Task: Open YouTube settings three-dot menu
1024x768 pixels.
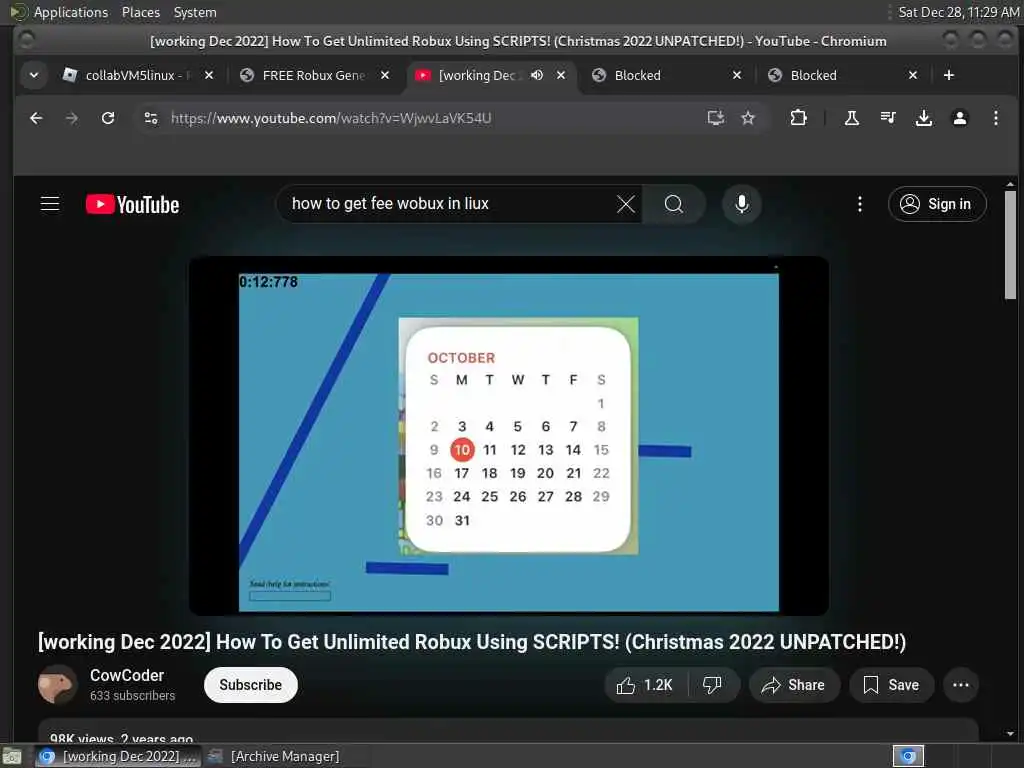Action: (859, 204)
